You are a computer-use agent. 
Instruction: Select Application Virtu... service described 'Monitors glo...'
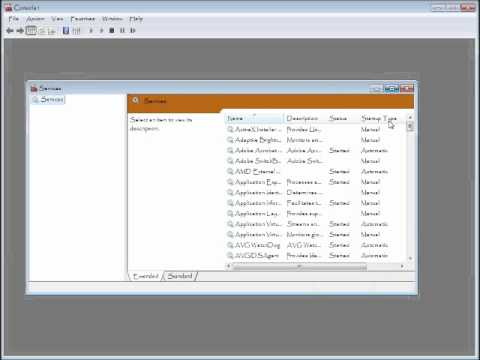258,234
